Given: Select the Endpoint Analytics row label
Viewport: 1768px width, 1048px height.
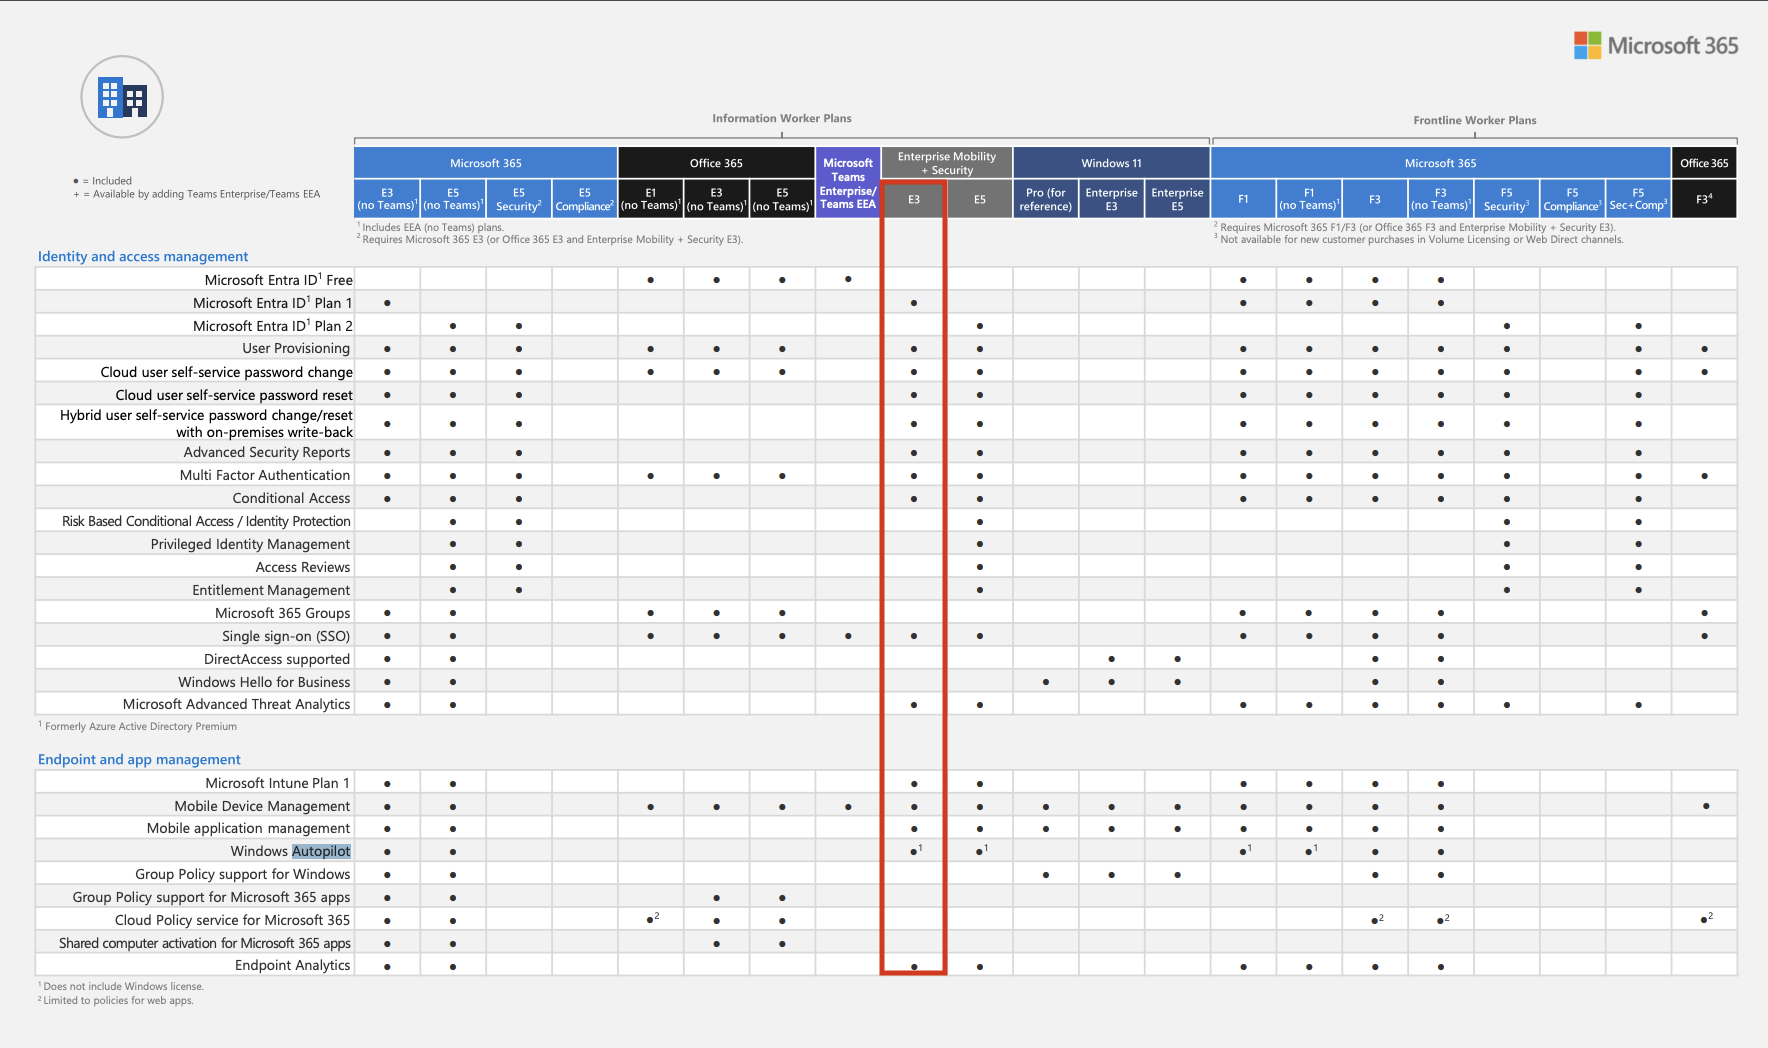Looking at the screenshot, I should click(x=292, y=965).
